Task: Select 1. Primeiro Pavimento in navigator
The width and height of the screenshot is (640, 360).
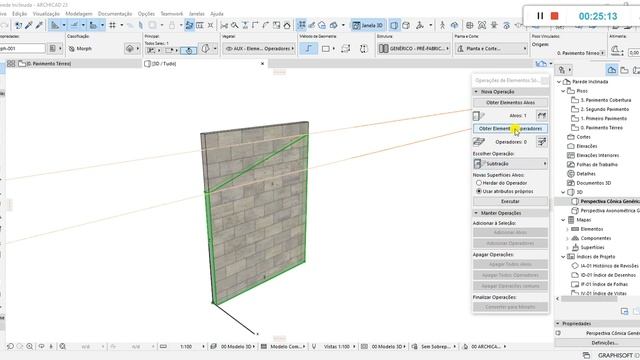Action: pyautogui.click(x=604, y=119)
